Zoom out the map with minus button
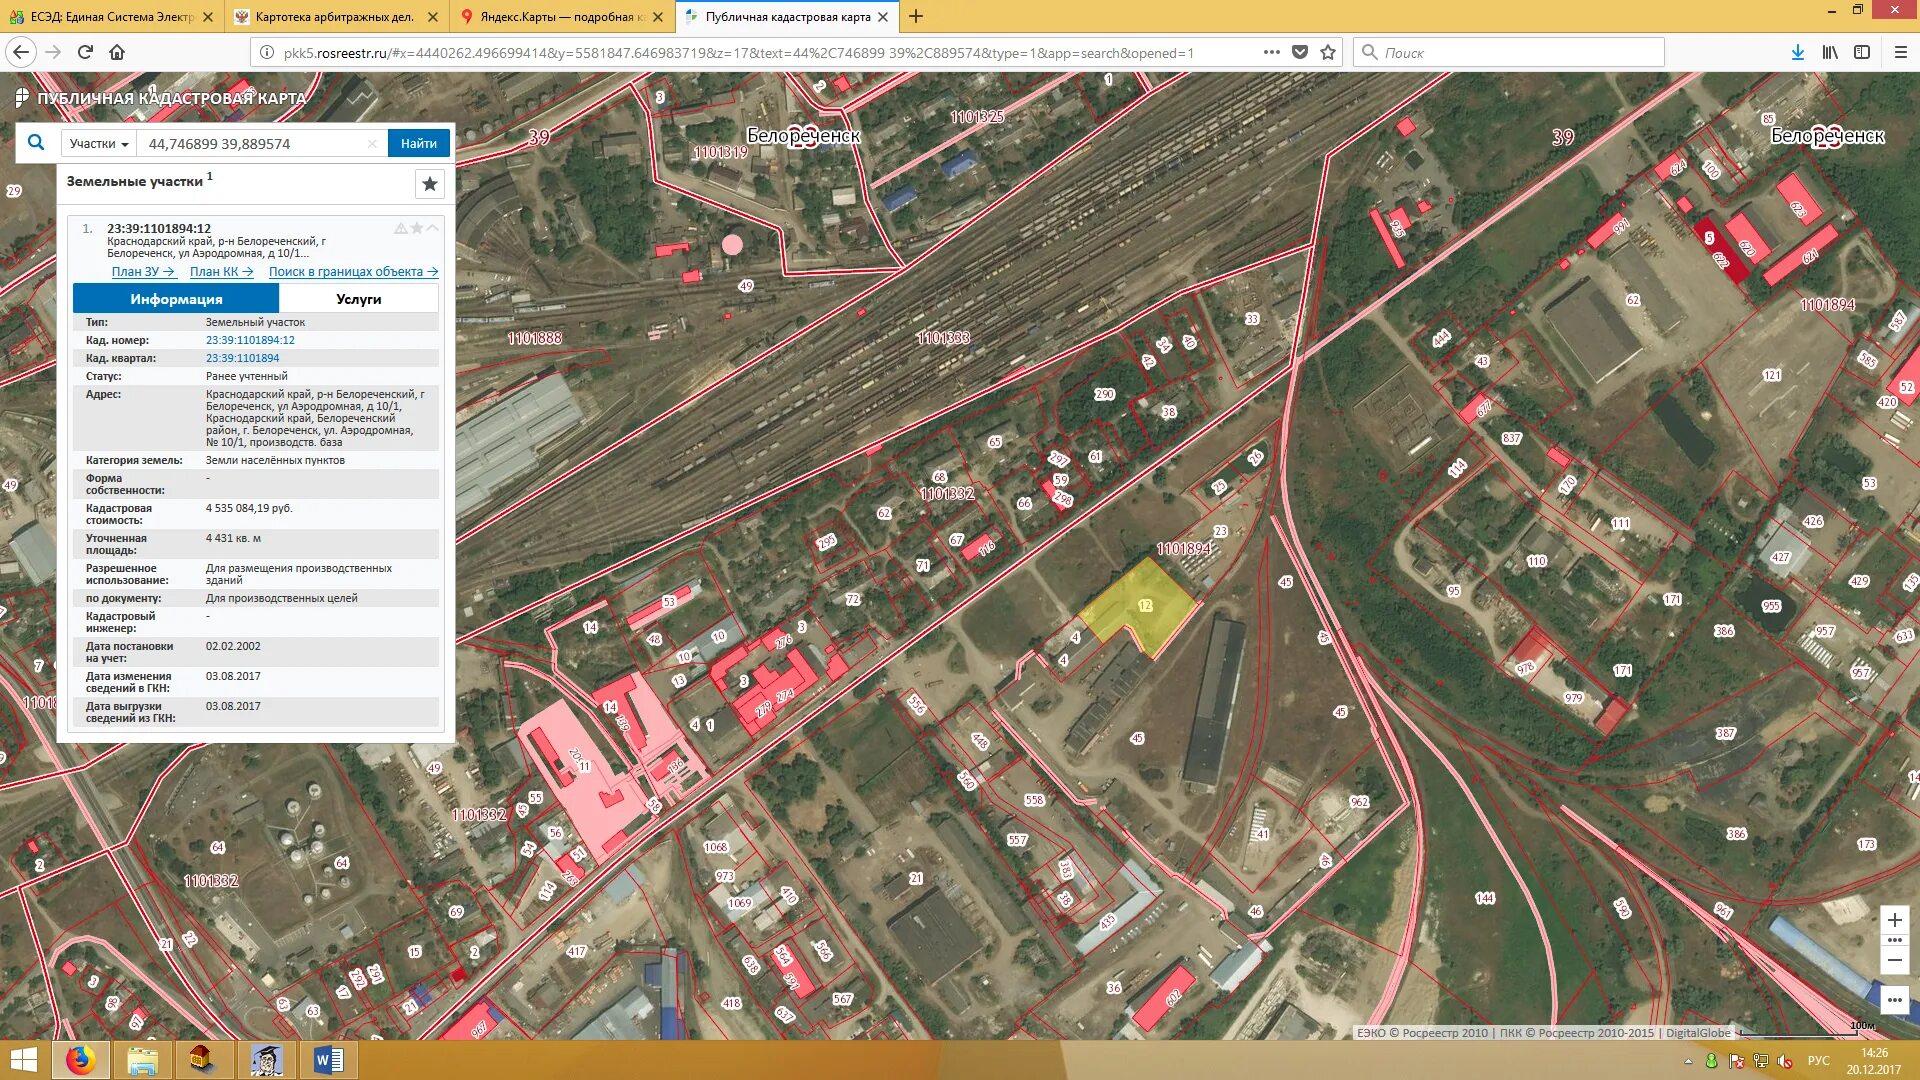1920x1080 pixels. pyautogui.click(x=1894, y=960)
